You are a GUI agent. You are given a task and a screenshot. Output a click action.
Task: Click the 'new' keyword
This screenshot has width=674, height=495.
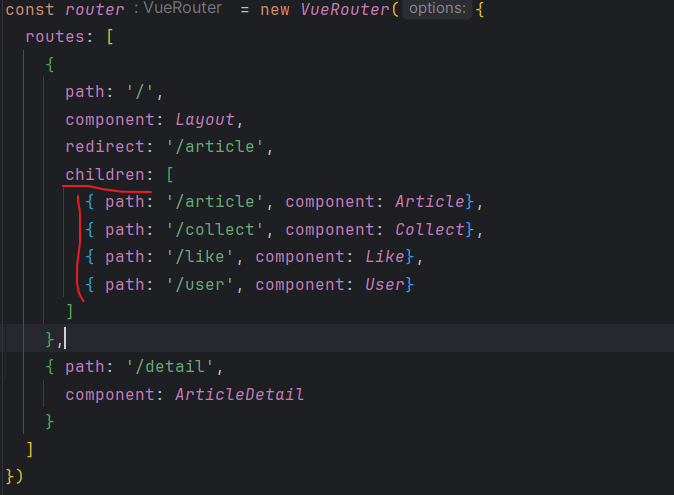pos(275,9)
